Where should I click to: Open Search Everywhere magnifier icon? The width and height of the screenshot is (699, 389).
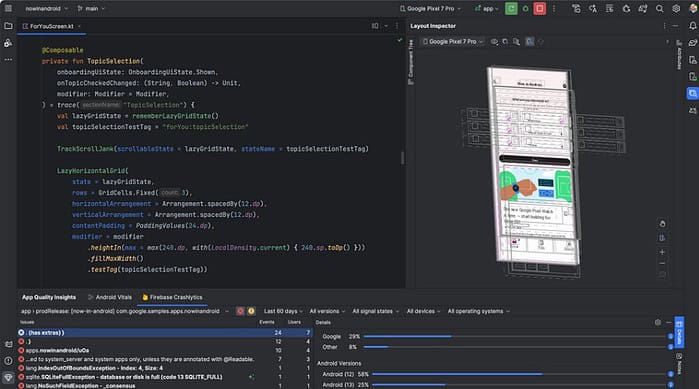(659, 8)
